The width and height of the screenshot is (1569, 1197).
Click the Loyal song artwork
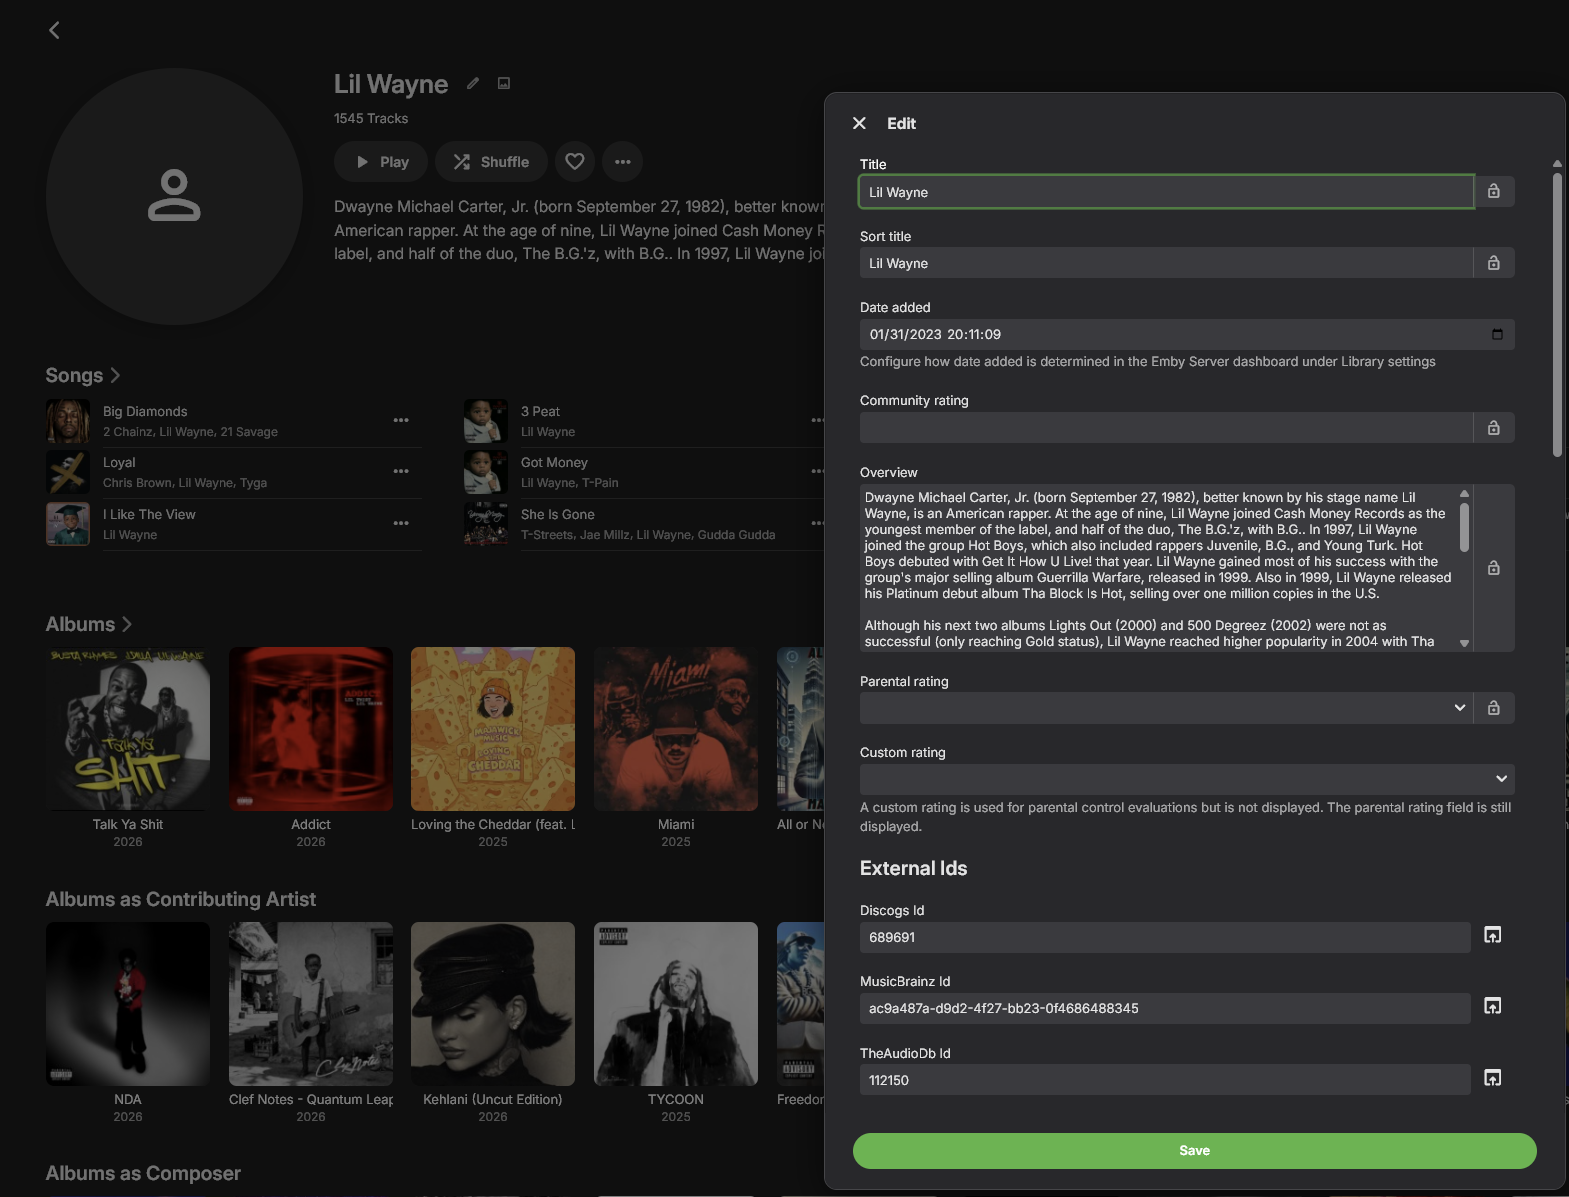[68, 472]
